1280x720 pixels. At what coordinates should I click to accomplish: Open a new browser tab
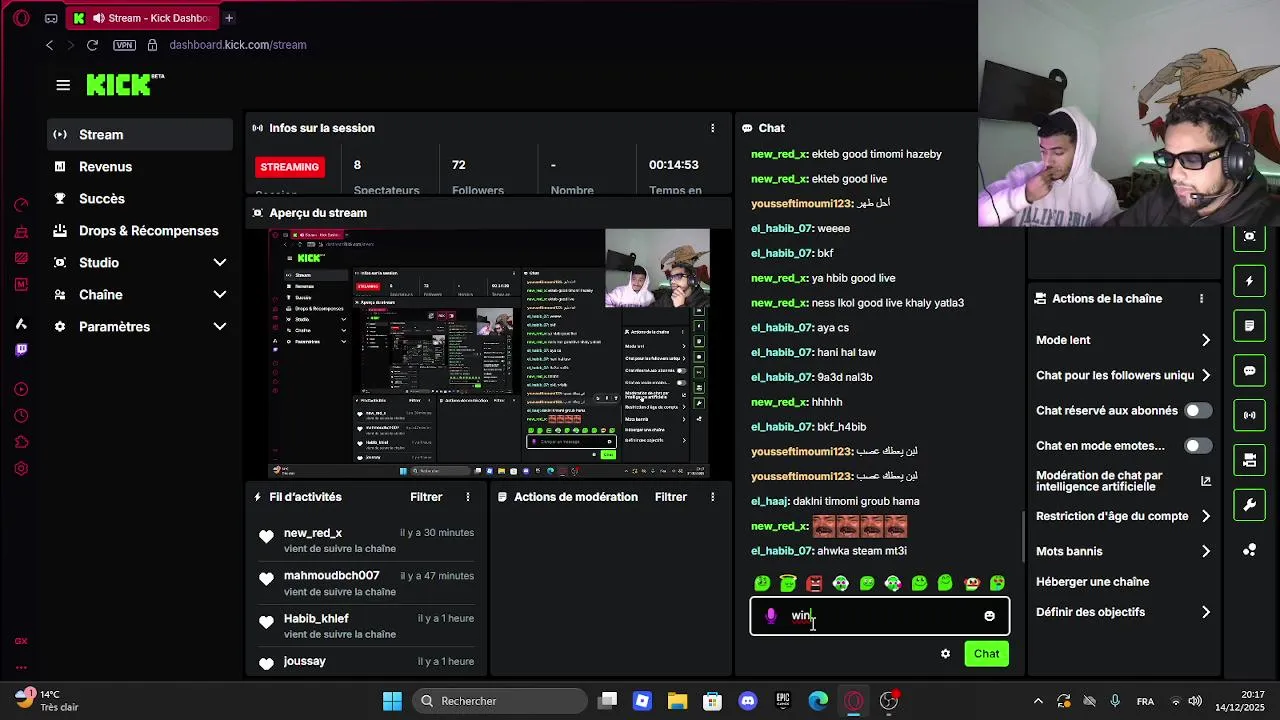click(x=229, y=18)
